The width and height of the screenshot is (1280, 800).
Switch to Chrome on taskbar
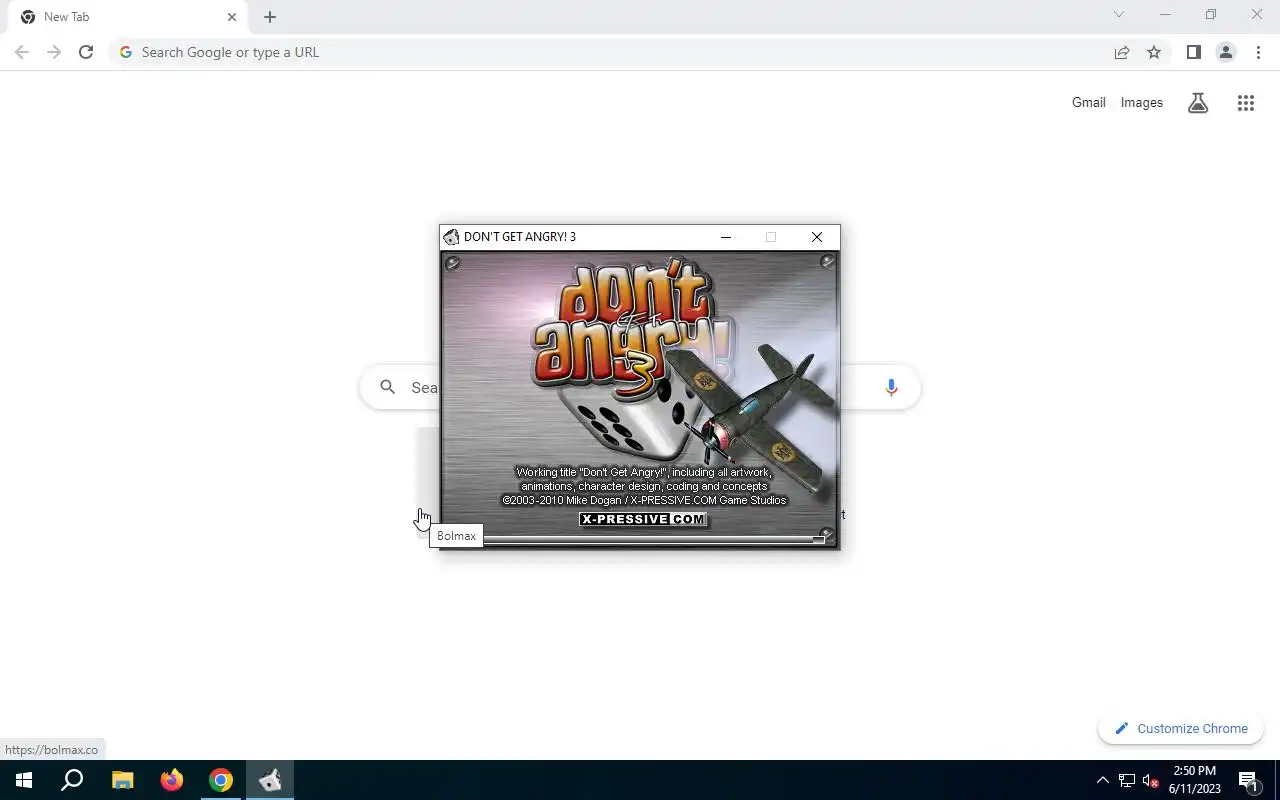tap(221, 780)
